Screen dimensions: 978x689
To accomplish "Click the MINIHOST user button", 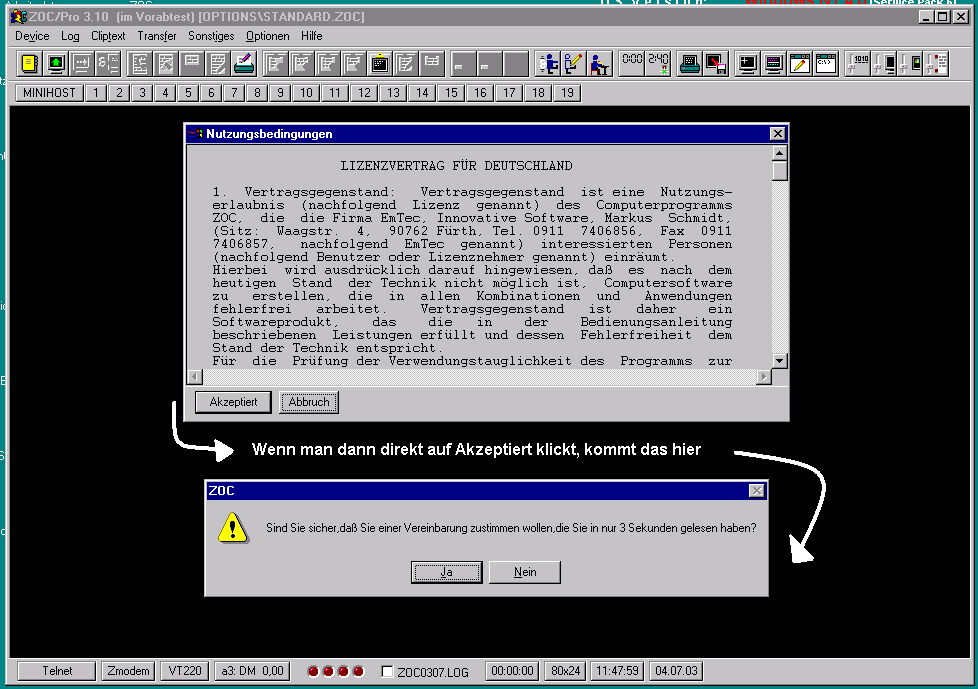I will click(49, 93).
